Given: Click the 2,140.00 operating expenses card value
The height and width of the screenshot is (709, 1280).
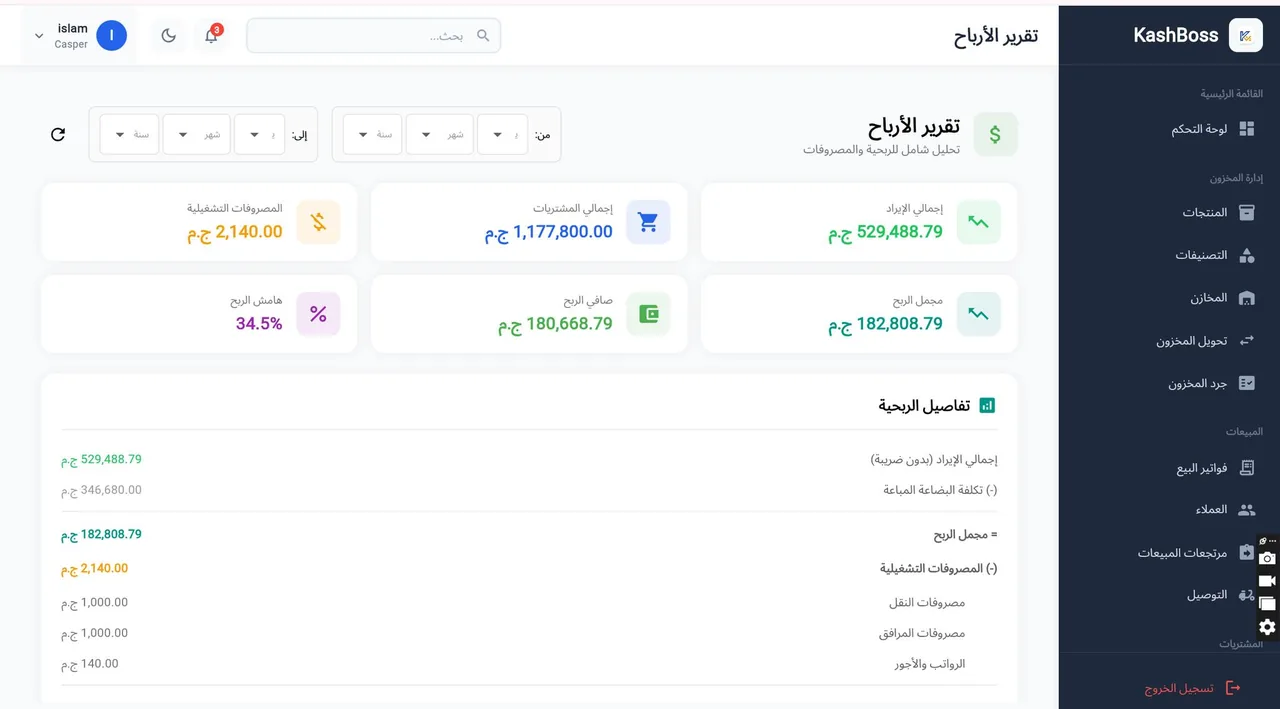Looking at the screenshot, I should [235, 232].
